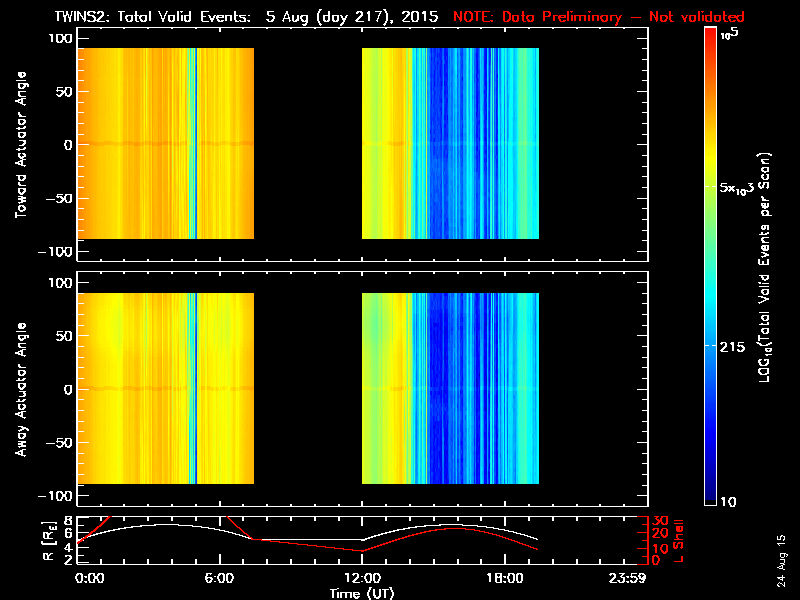Click the '24 Aug 15' date stamp
Viewport: 800px width, 600px height.
pos(781,559)
